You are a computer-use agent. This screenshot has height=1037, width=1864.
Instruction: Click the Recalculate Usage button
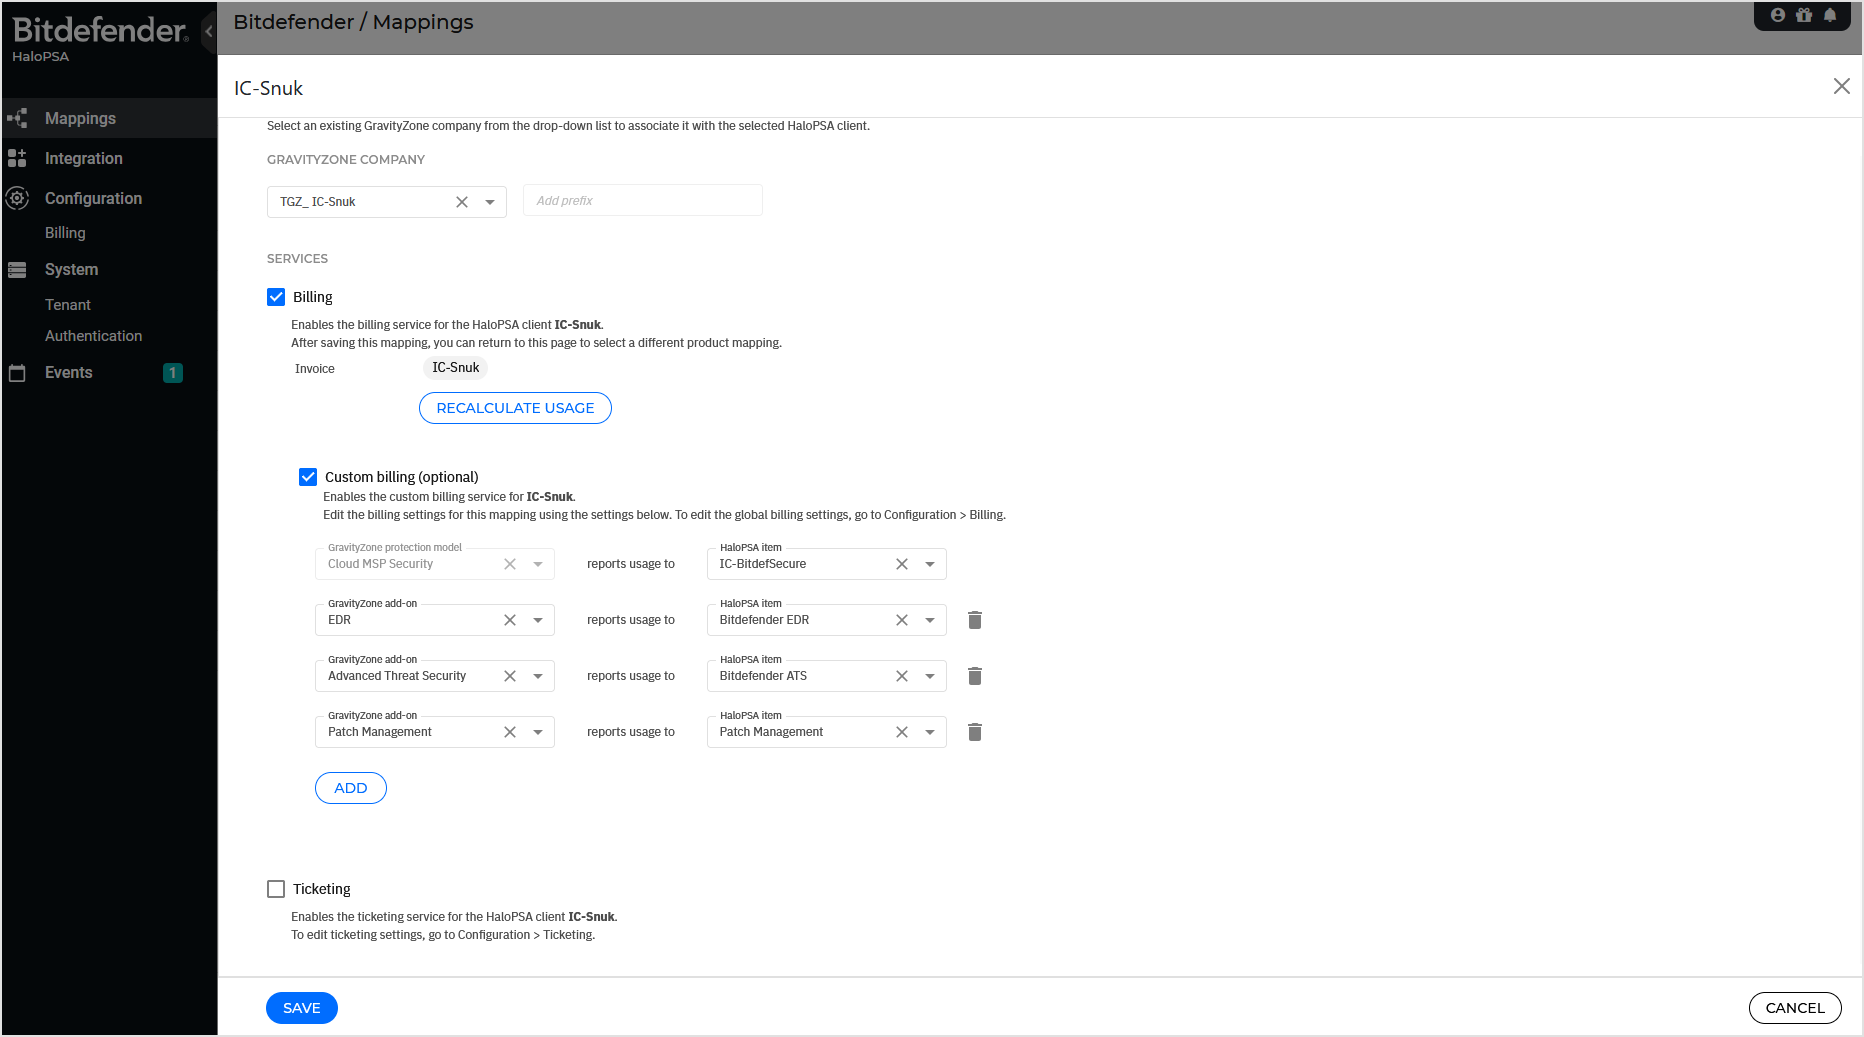tap(515, 408)
